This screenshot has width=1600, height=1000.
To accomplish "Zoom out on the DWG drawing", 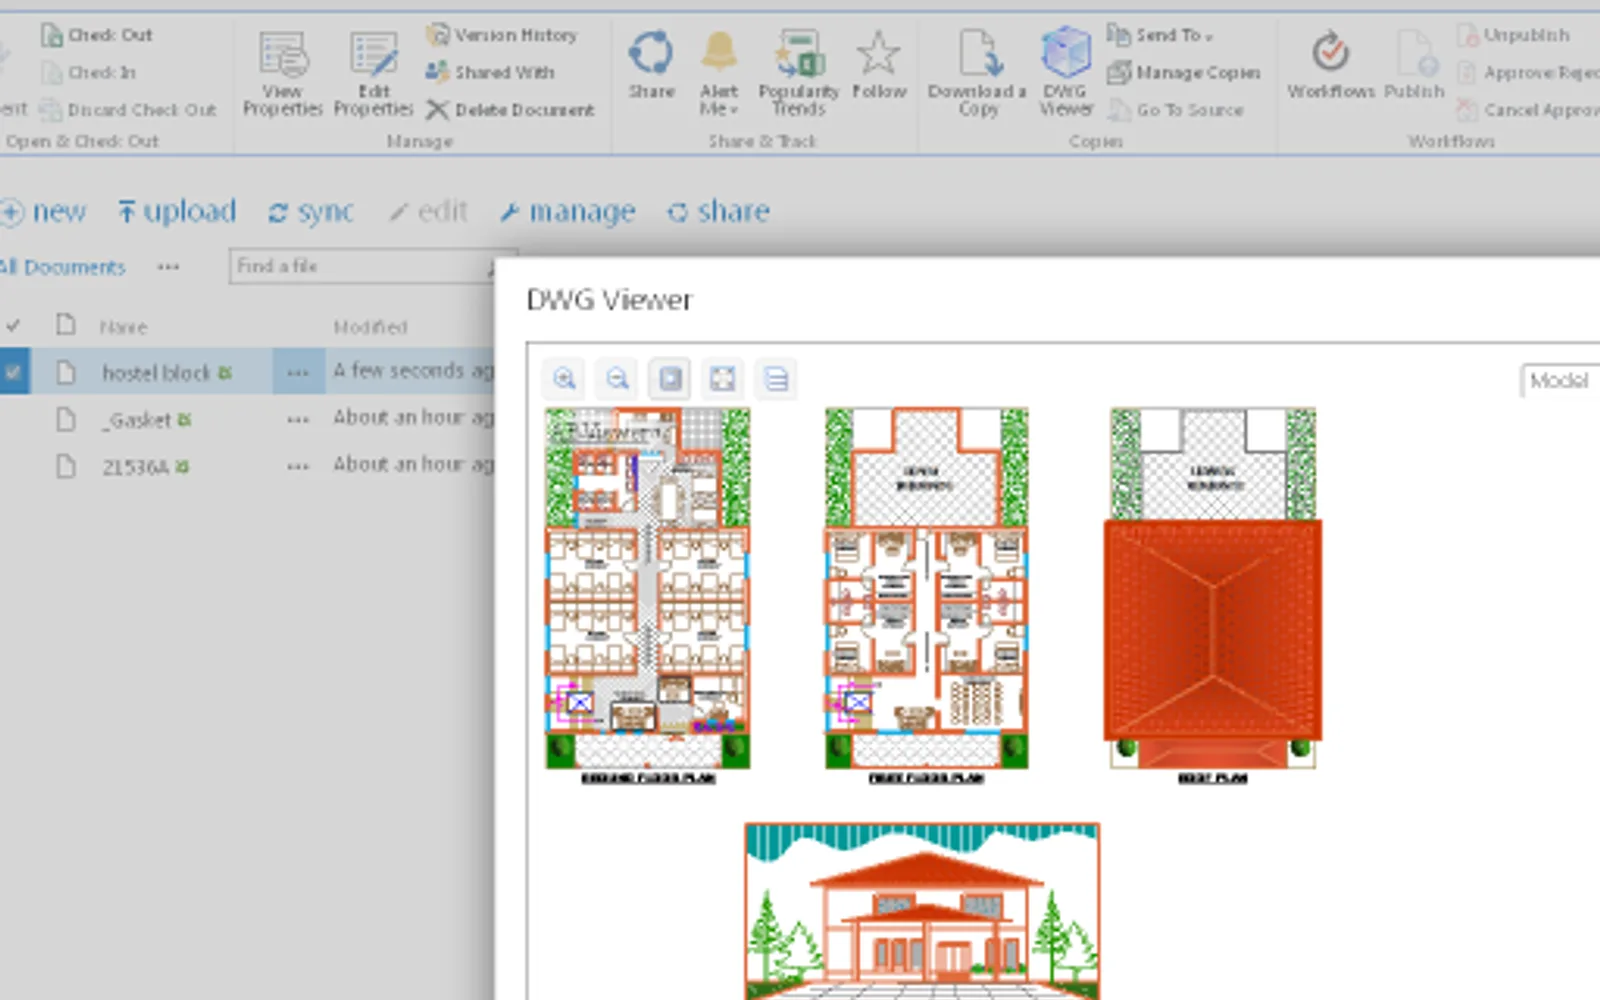I will (x=618, y=379).
